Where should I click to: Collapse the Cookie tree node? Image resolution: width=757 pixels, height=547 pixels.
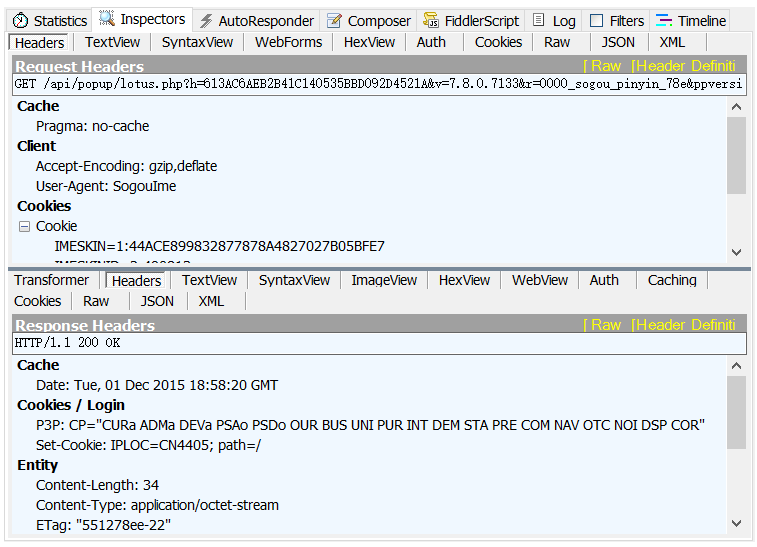pos(24,227)
